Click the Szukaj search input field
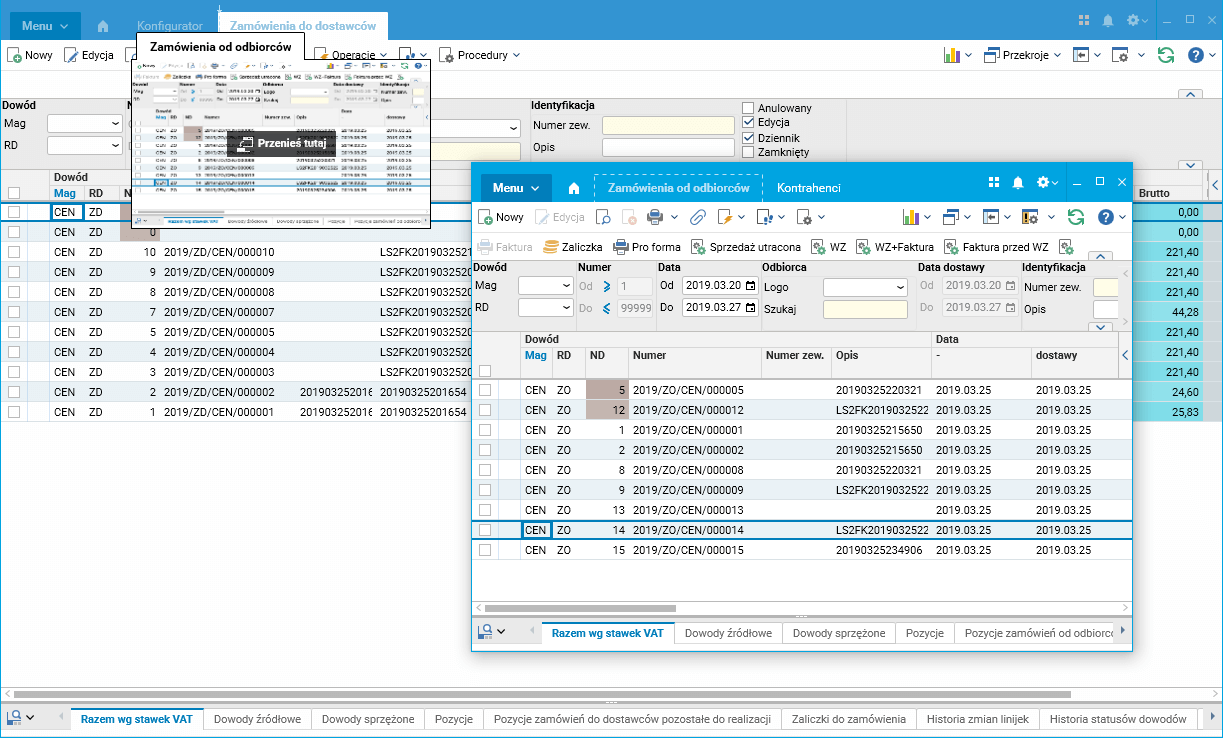Viewport: 1223px width, 738px height. (x=864, y=310)
